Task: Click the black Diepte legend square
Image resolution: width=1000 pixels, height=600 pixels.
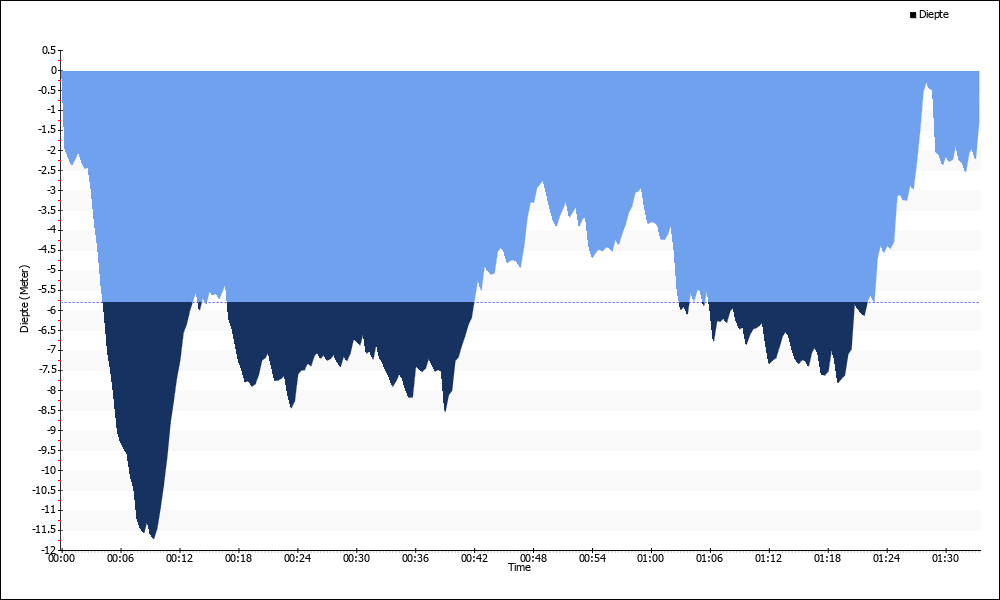Action: coord(913,15)
